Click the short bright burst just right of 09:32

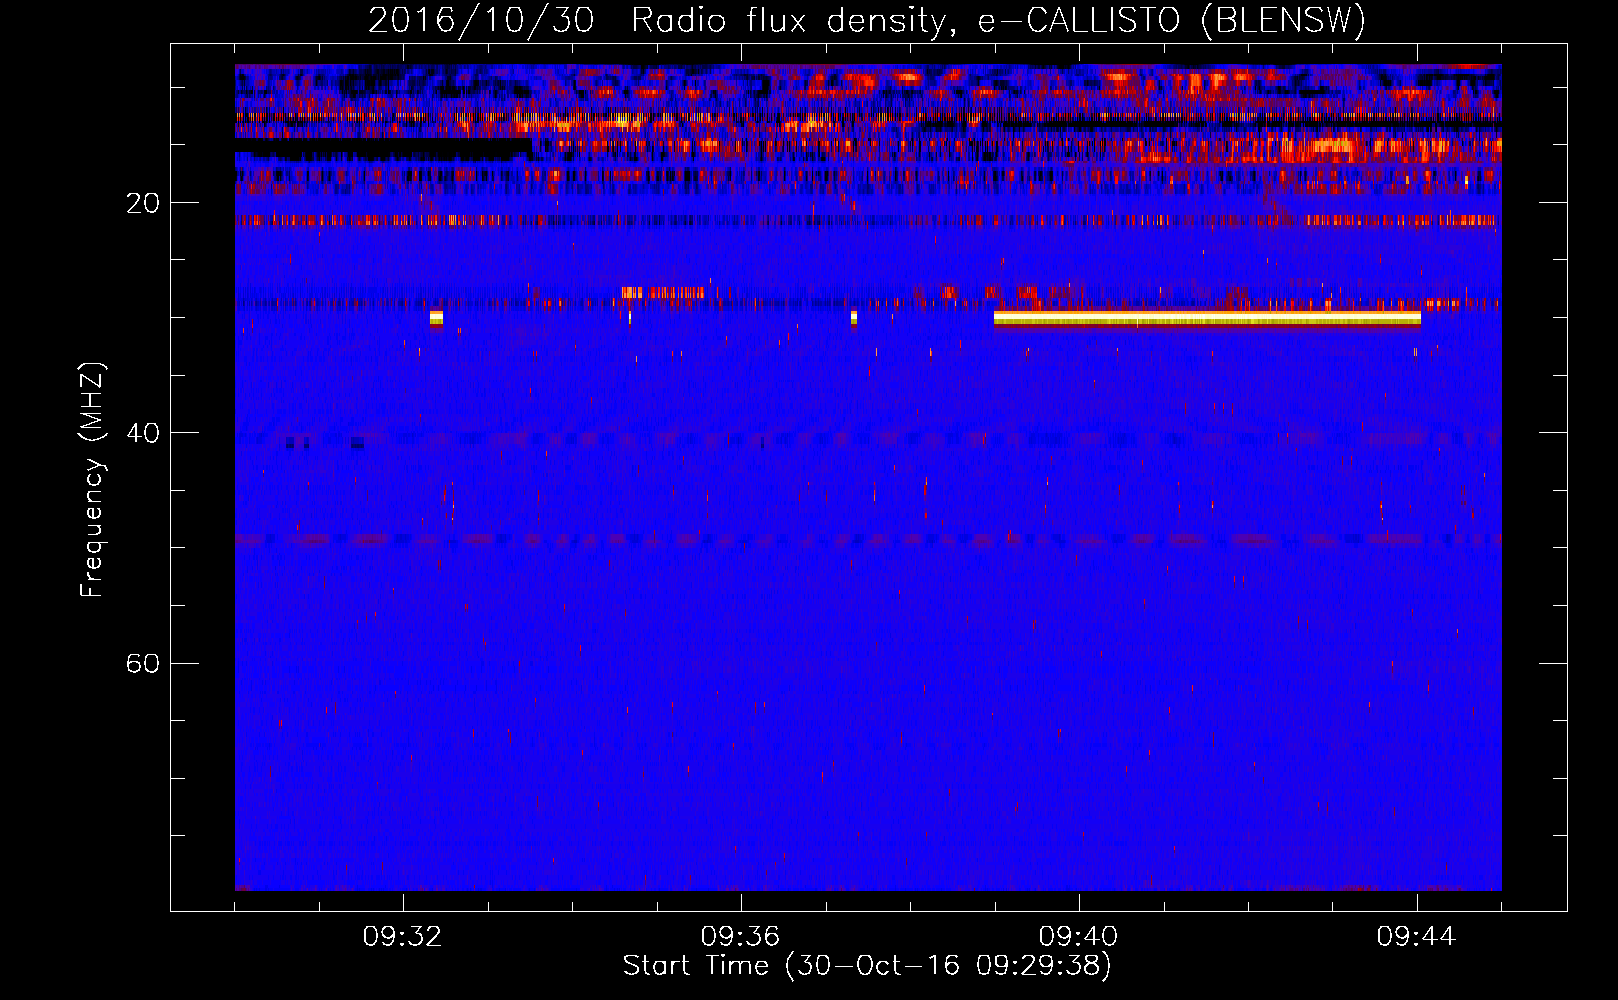click(436, 318)
